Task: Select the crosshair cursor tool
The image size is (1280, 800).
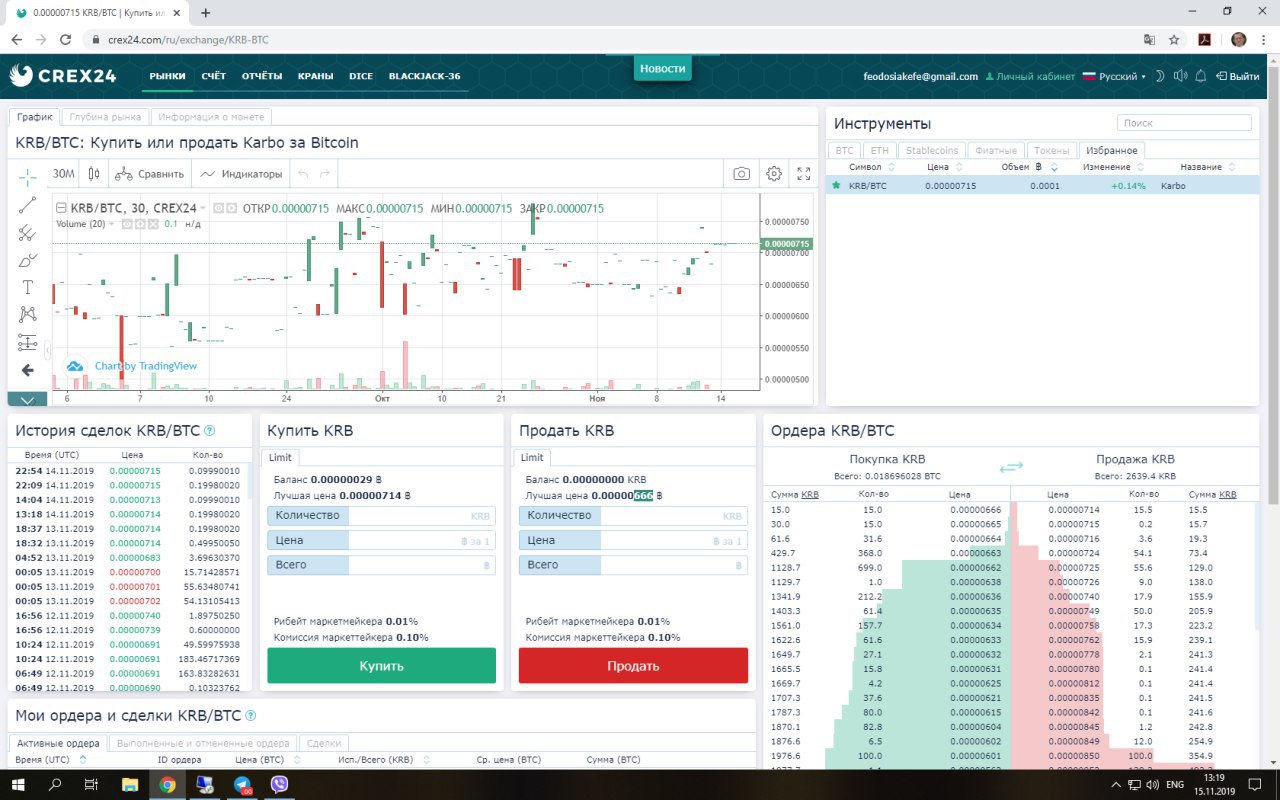Action: (28, 177)
